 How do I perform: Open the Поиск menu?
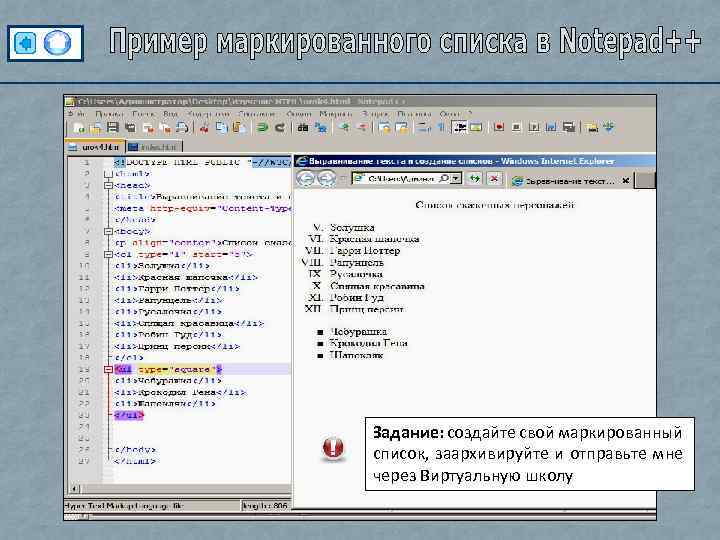pos(143,113)
